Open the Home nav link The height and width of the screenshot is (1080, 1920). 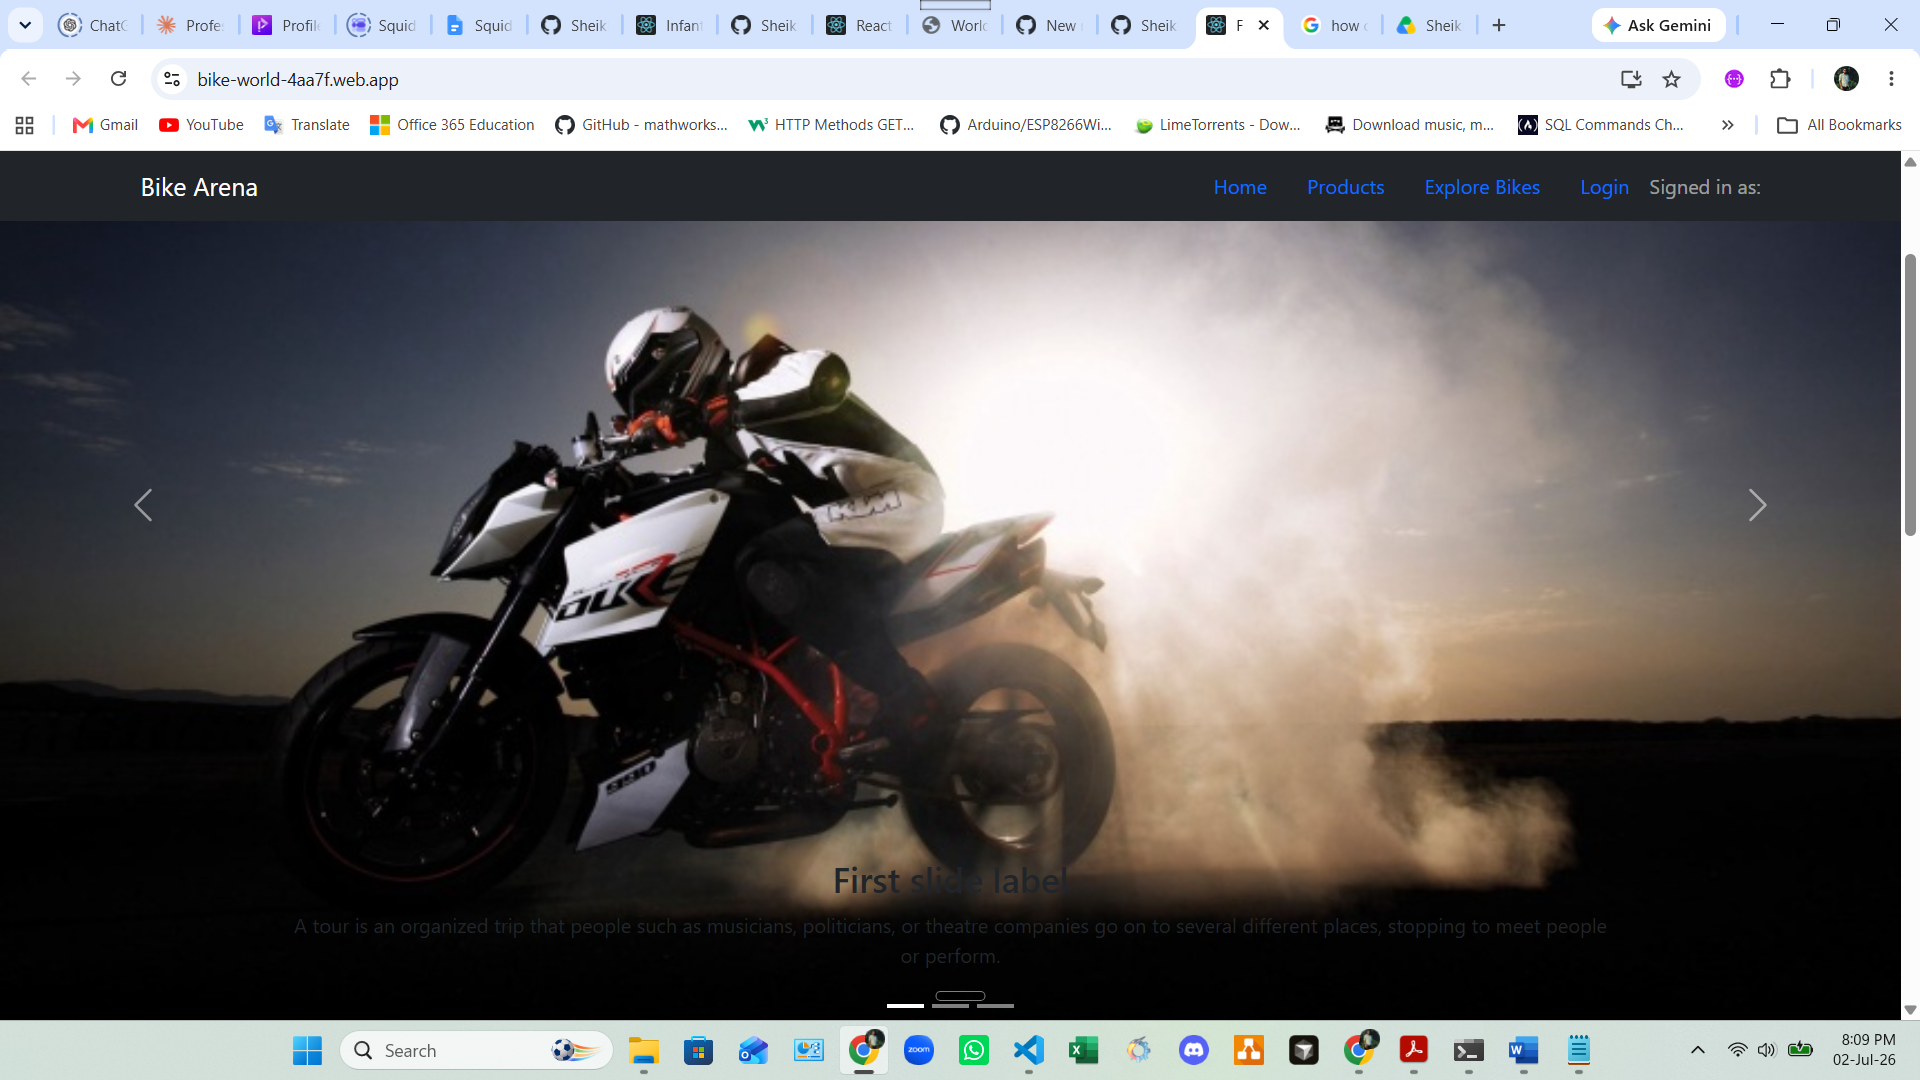pyautogui.click(x=1240, y=187)
